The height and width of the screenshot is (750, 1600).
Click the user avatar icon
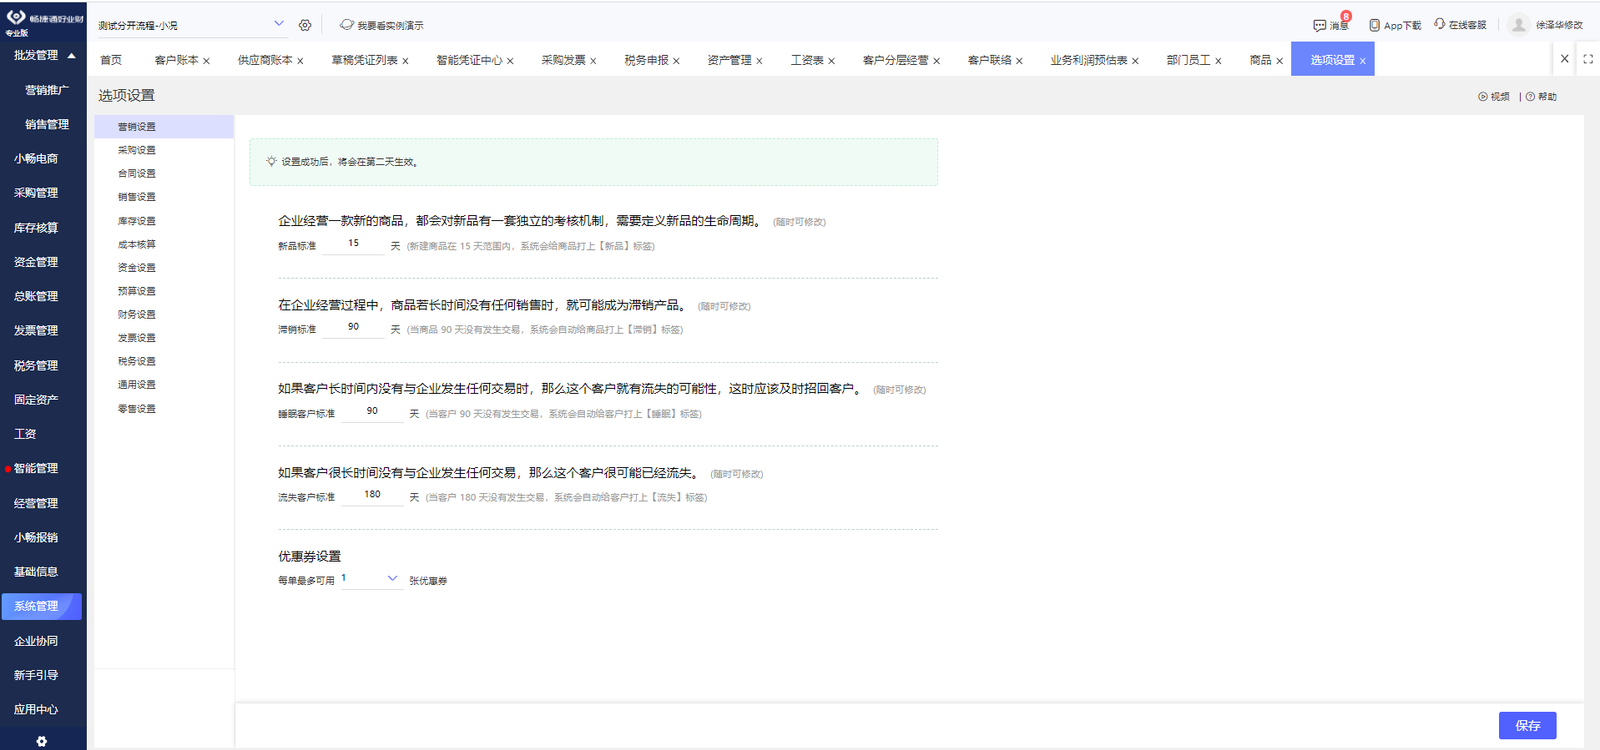point(1518,25)
